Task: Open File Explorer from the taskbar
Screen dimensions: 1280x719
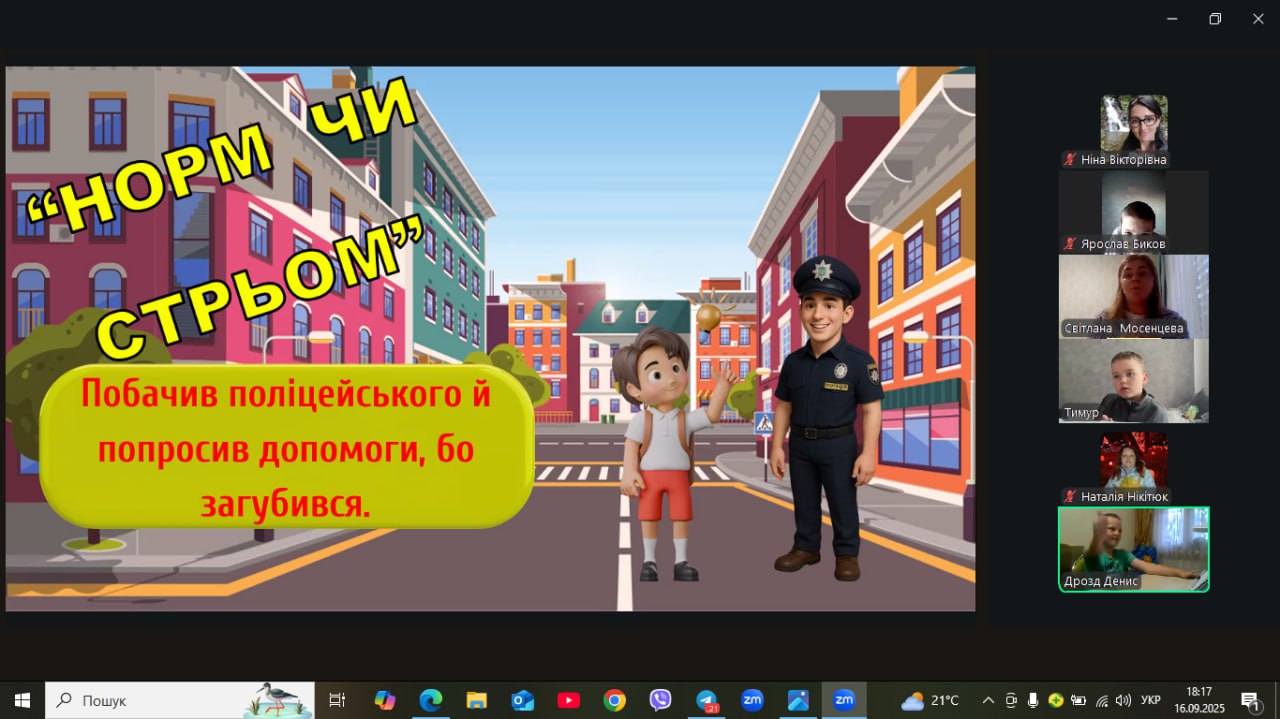Action: tap(476, 700)
